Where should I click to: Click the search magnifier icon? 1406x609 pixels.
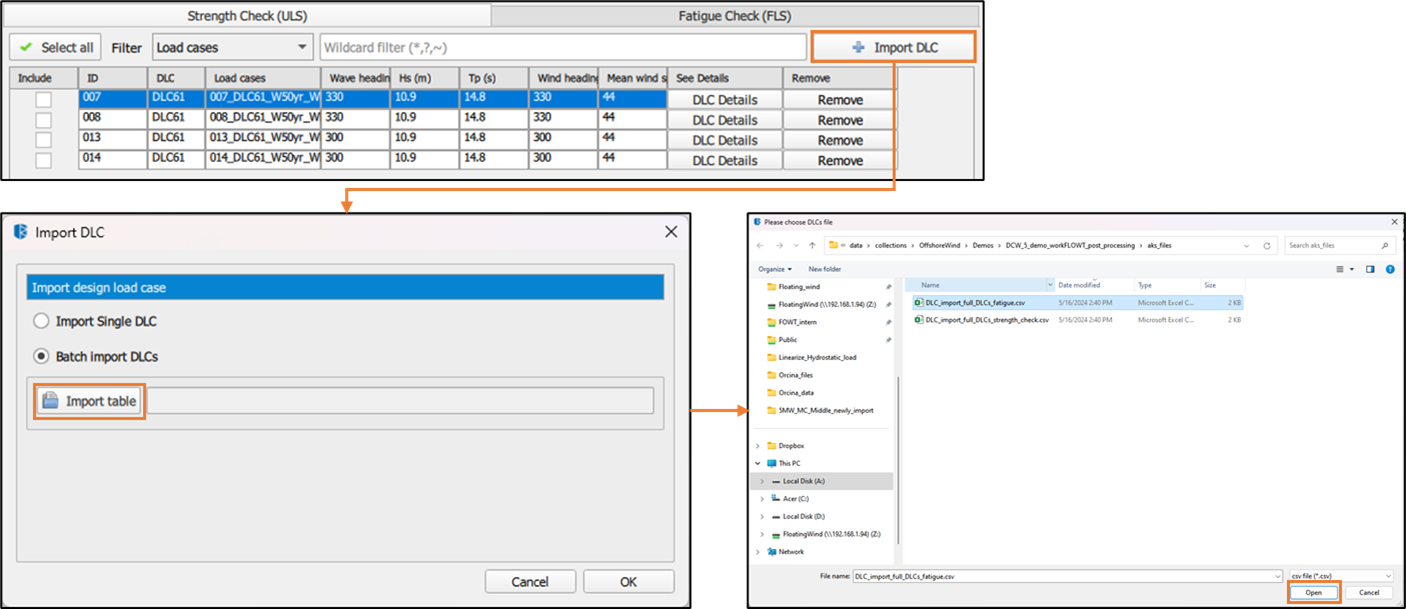tap(1385, 245)
